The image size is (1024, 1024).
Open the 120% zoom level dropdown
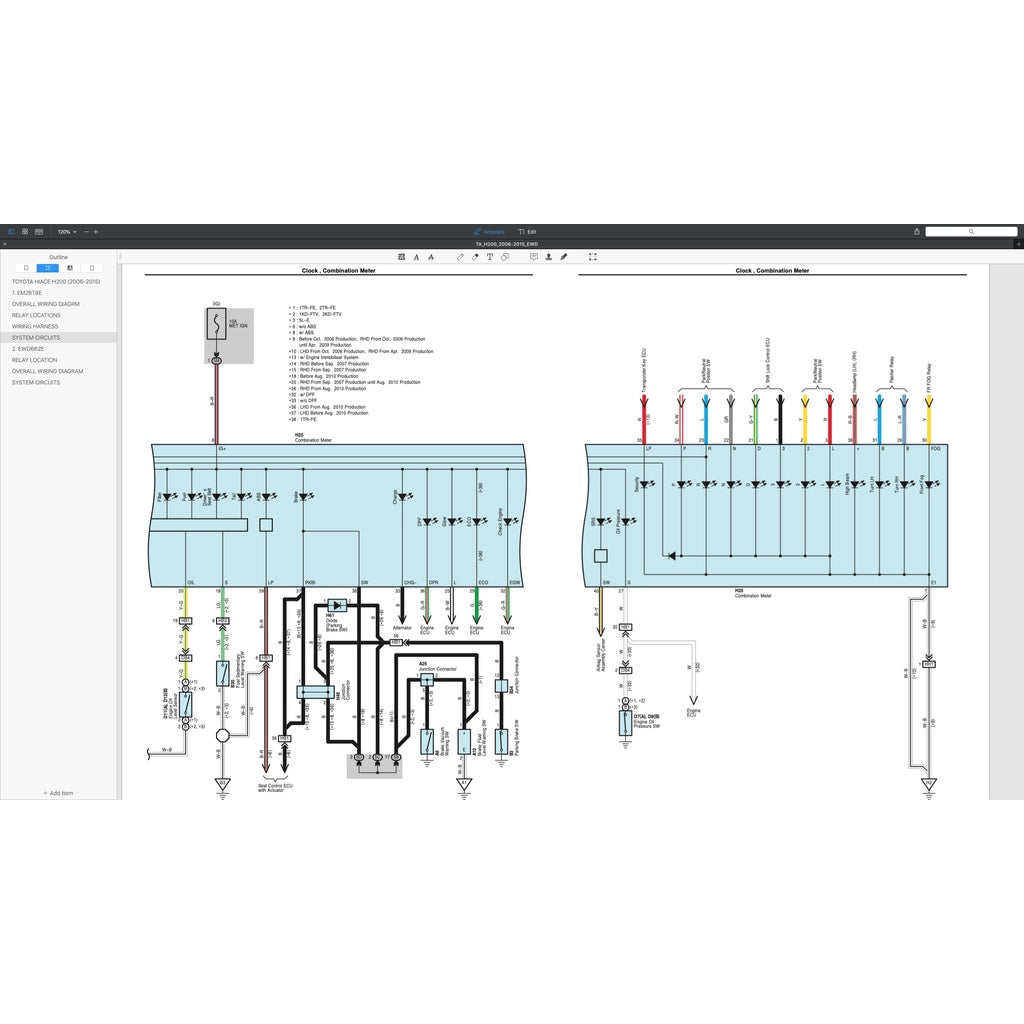tap(66, 231)
